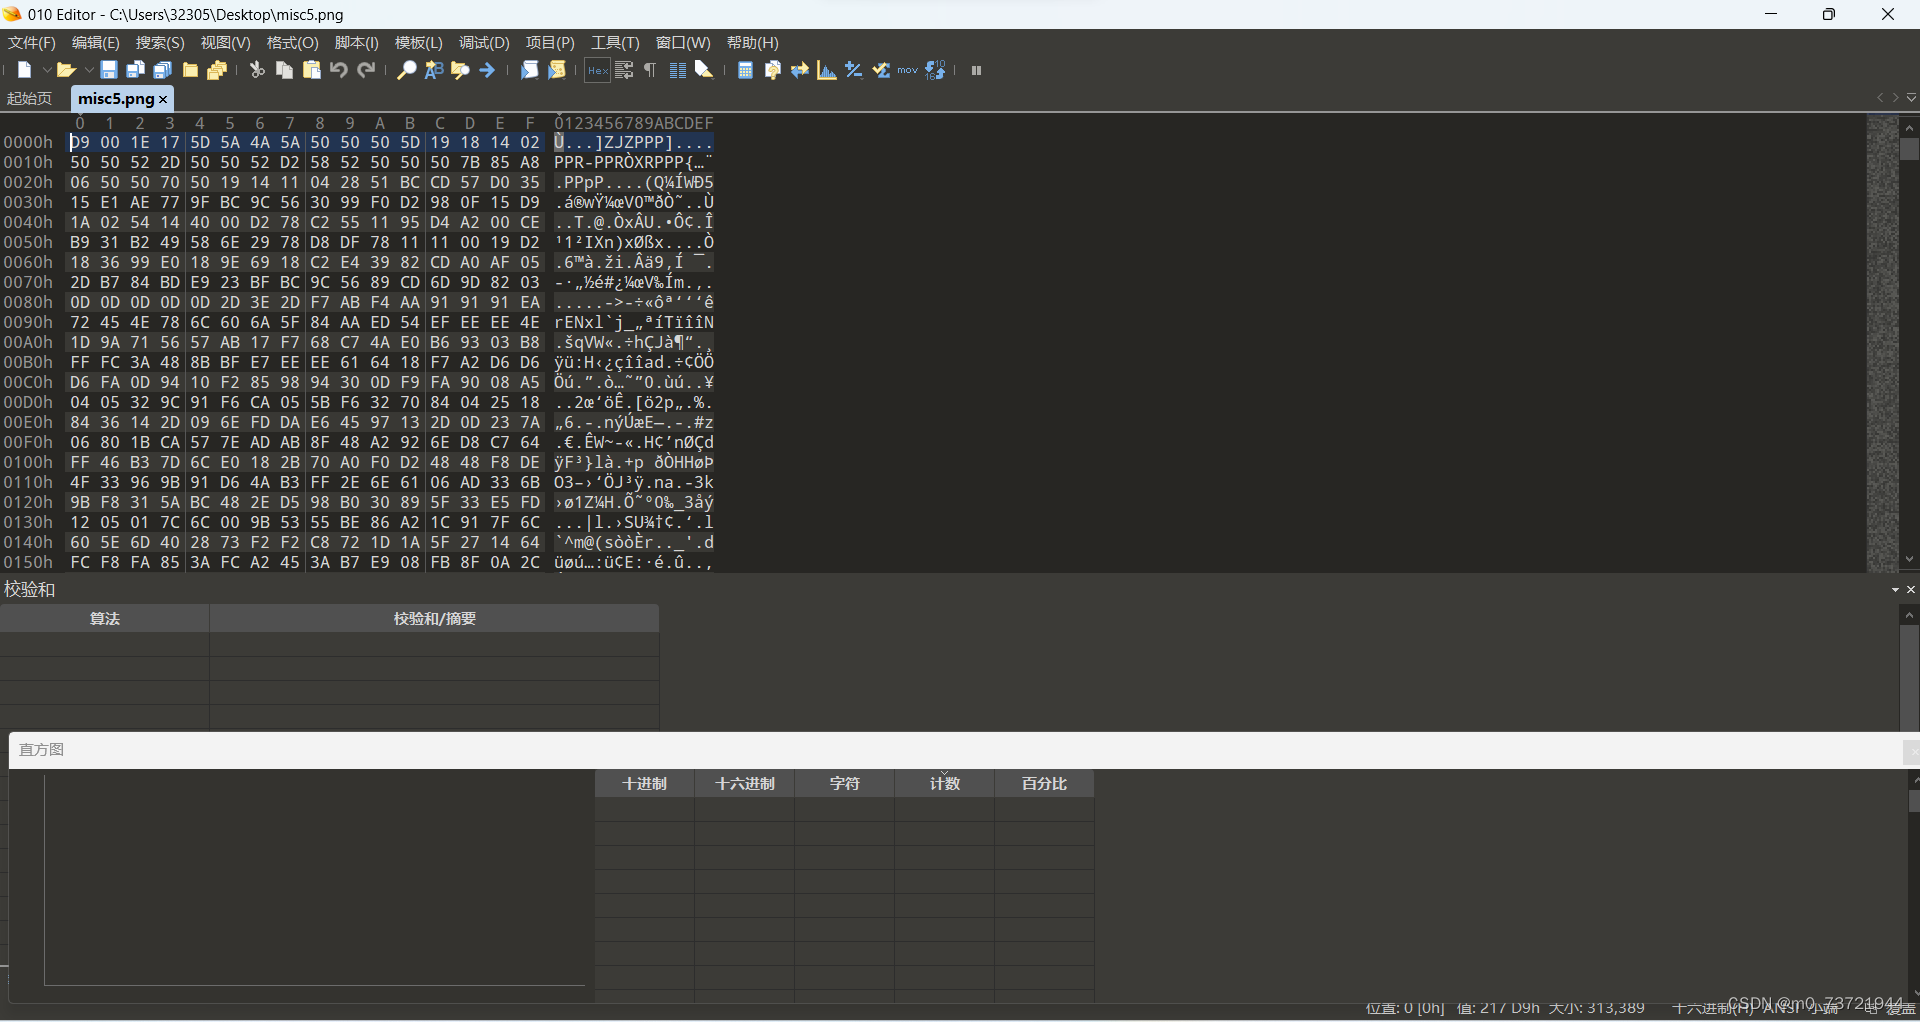This screenshot has width=1920, height=1022.
Task: Open the Goto Address tool
Action: [x=487, y=70]
